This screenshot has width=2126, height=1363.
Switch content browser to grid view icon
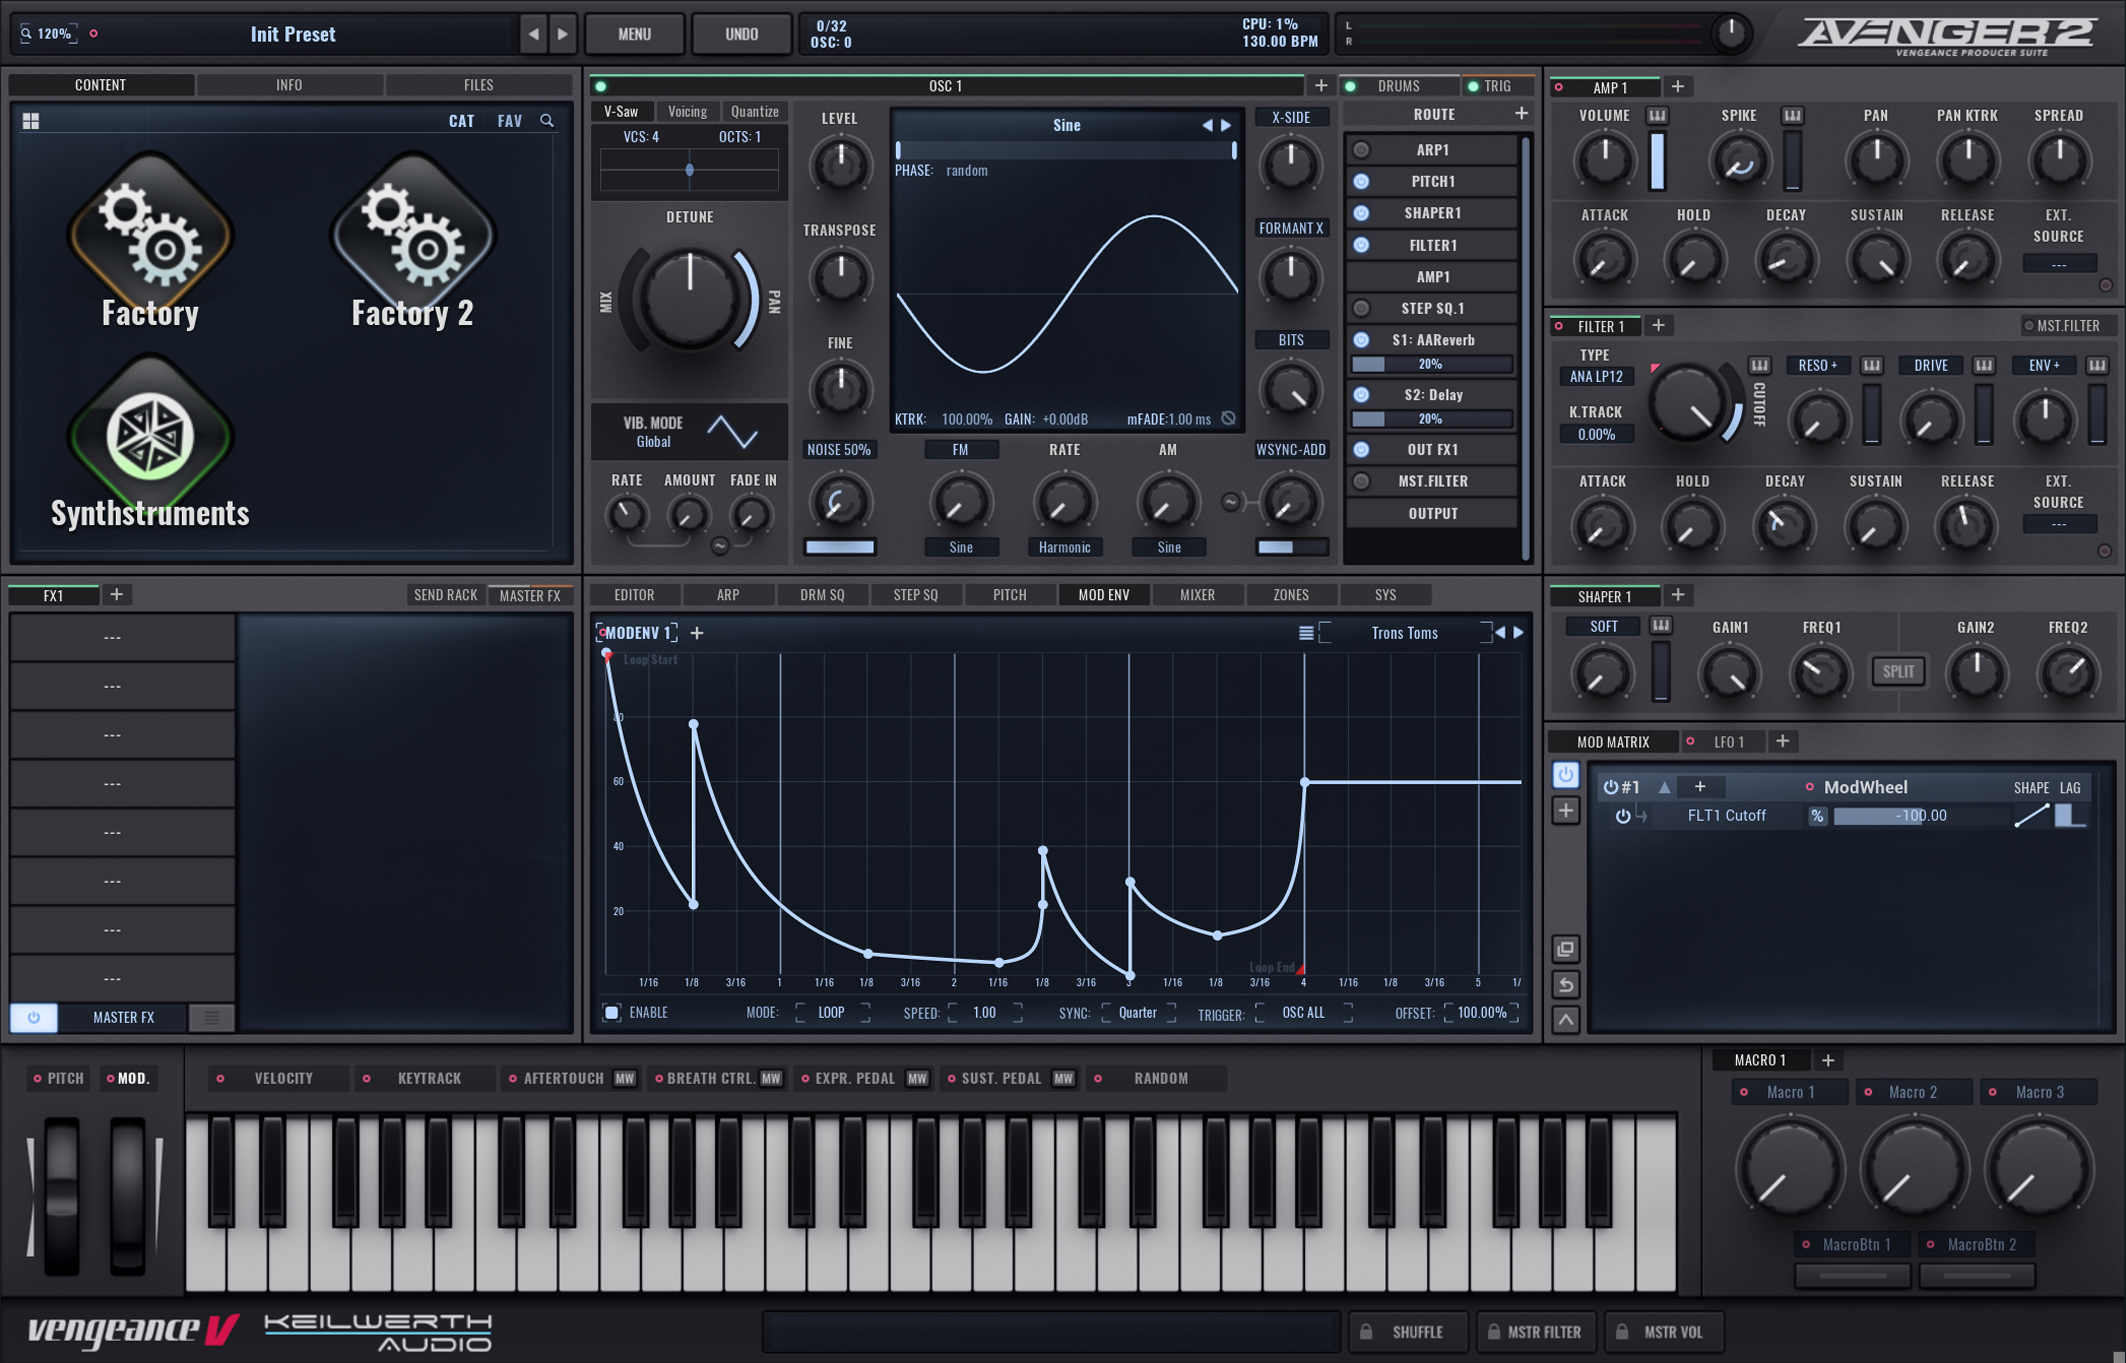point(31,121)
